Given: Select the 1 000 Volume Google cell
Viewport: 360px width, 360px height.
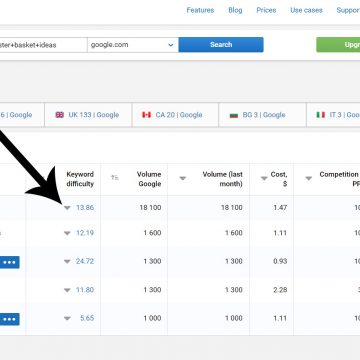Looking at the screenshot, I should pyautogui.click(x=152, y=318).
